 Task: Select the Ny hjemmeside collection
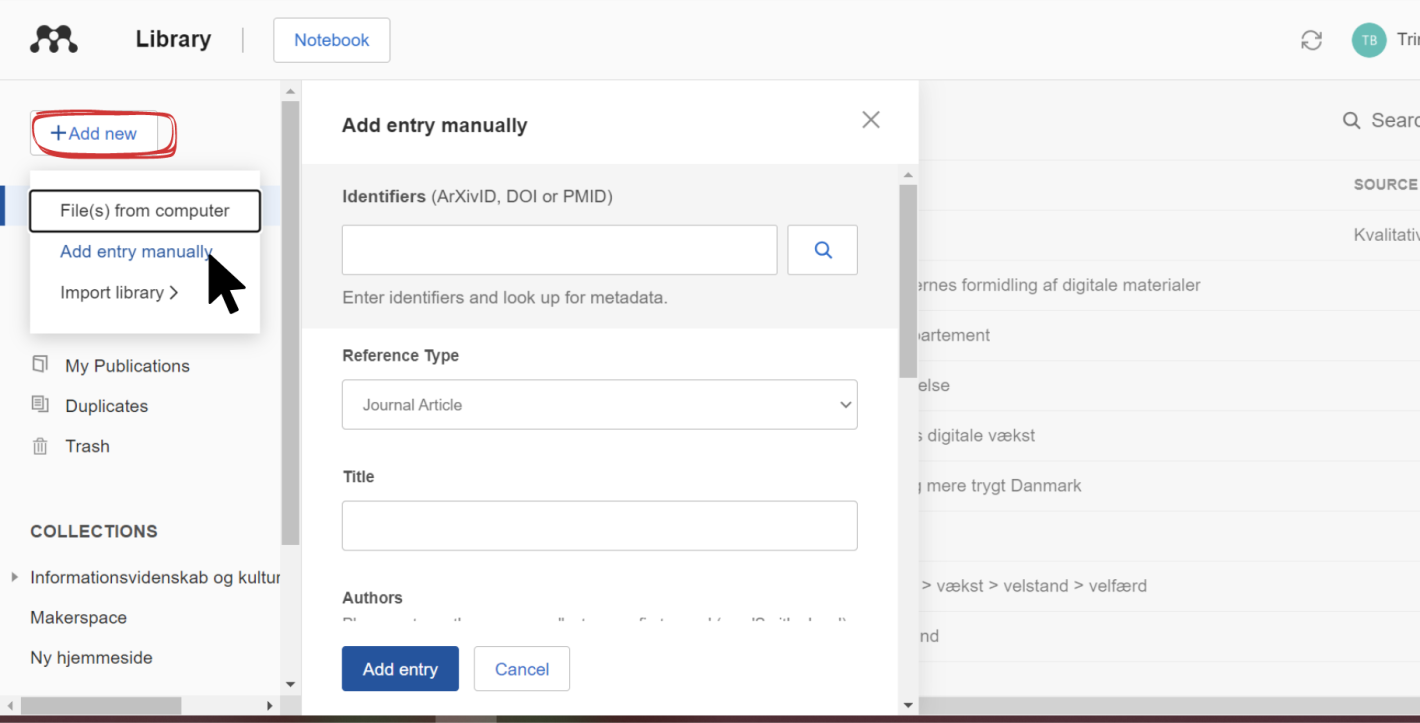[x=91, y=658]
